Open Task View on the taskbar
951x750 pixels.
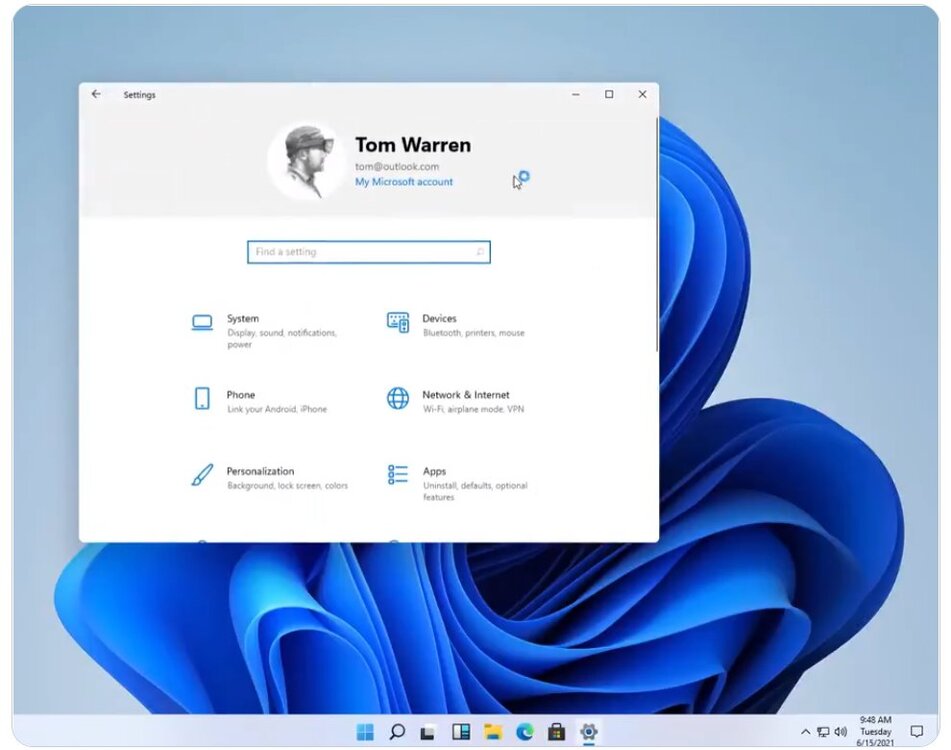pyautogui.click(x=428, y=732)
